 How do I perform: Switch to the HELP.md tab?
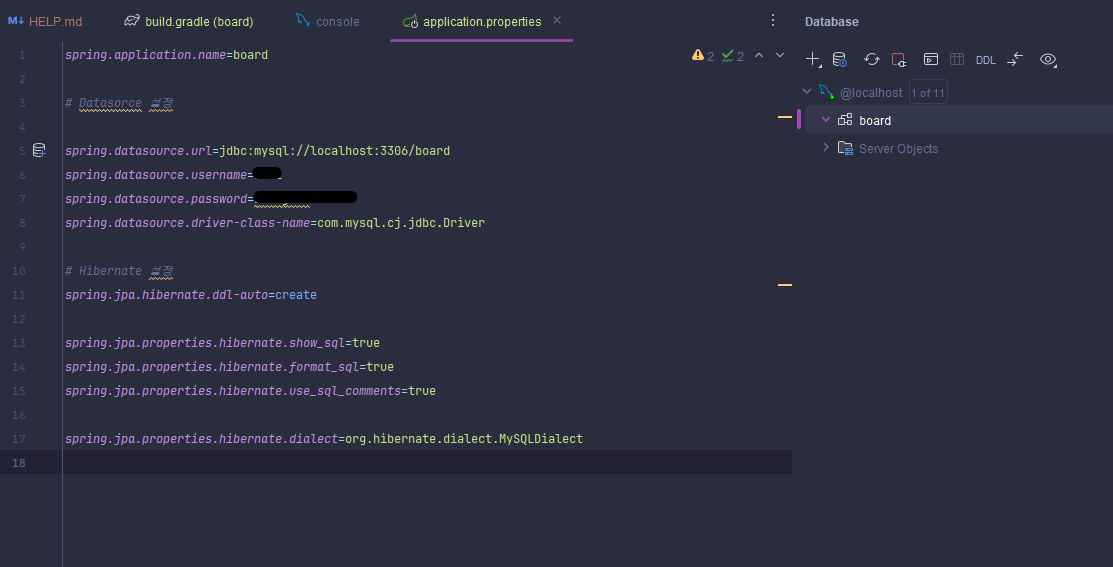pyautogui.click(x=45, y=21)
